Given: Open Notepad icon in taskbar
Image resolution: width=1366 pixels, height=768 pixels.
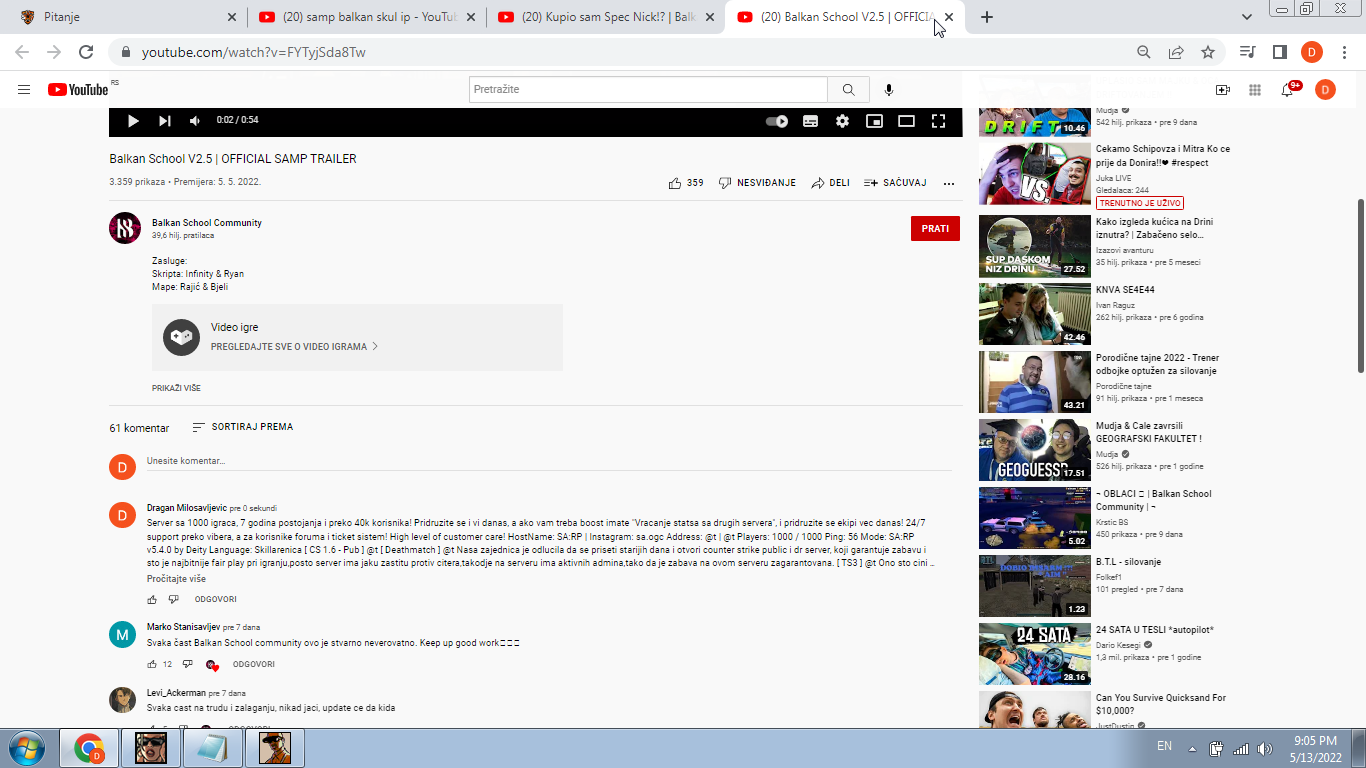Looking at the screenshot, I should (x=212, y=748).
